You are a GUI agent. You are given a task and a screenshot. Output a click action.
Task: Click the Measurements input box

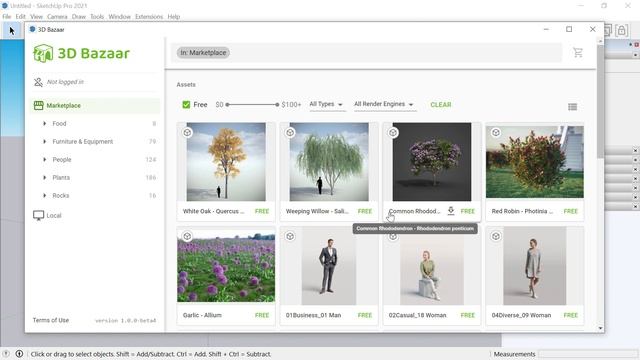(587, 354)
